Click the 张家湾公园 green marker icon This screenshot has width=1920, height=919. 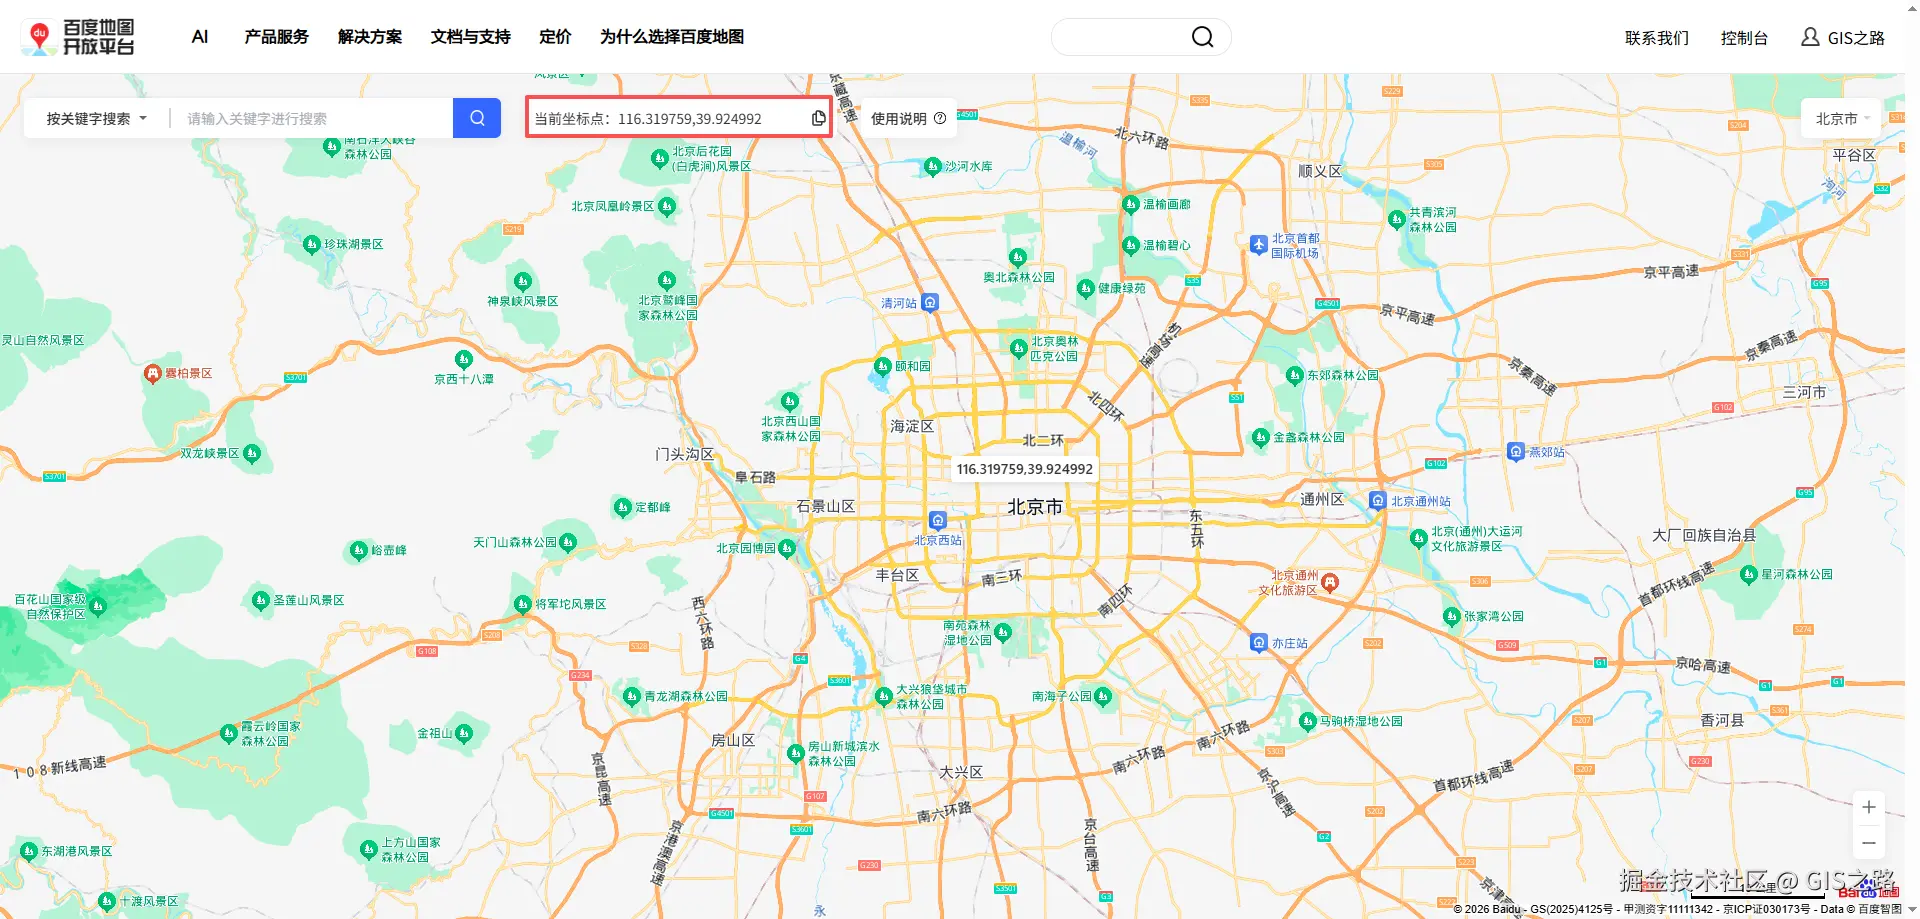pyautogui.click(x=1452, y=616)
